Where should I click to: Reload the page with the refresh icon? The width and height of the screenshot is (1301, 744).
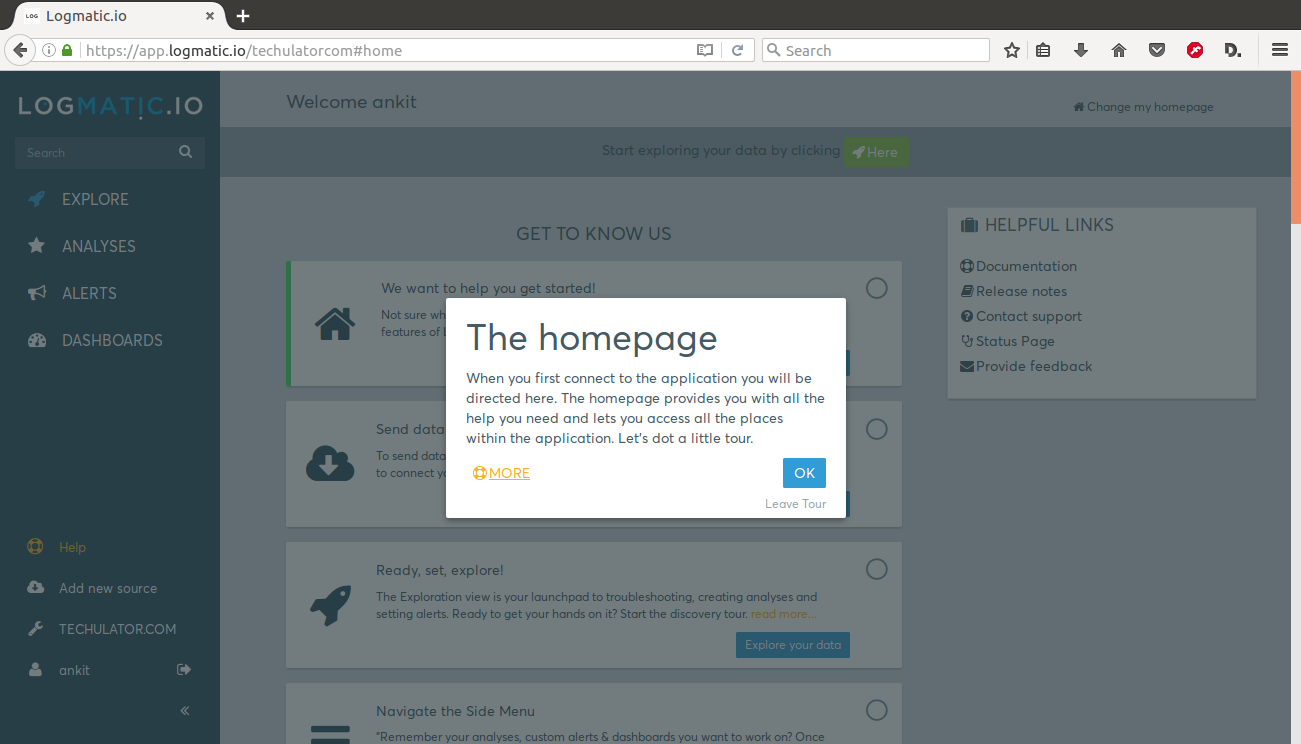point(738,50)
